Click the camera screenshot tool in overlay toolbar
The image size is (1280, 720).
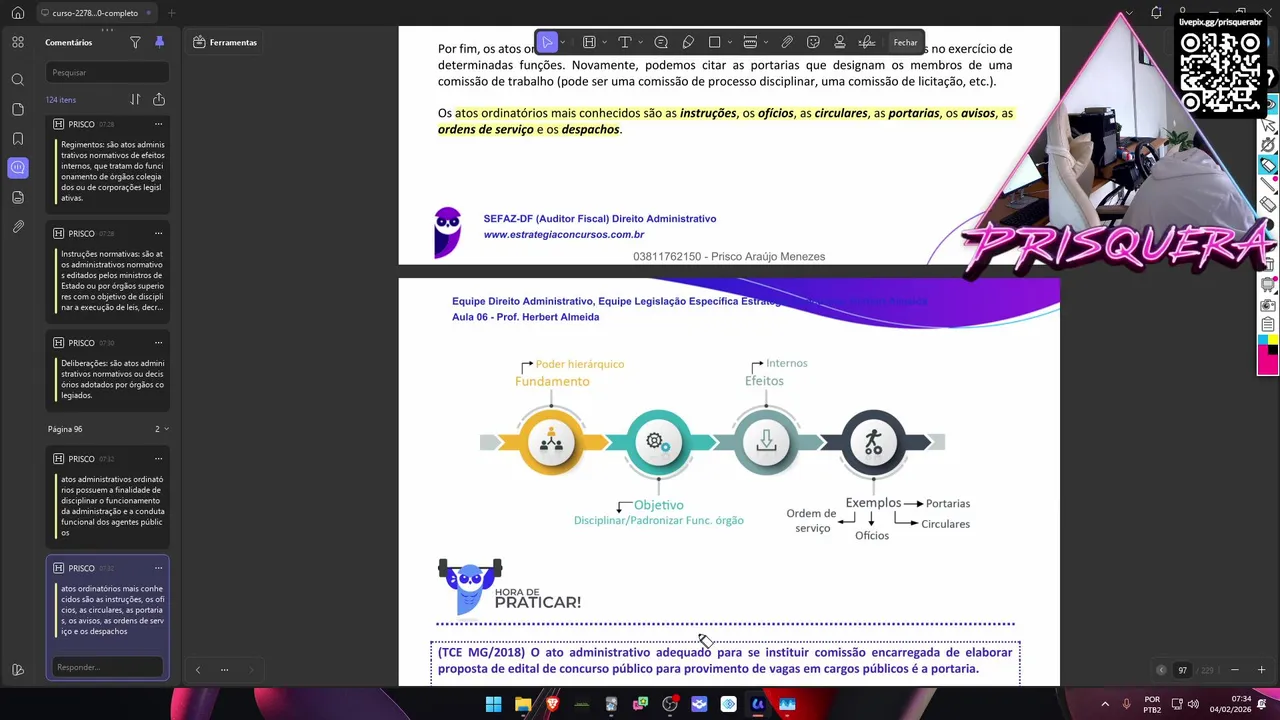point(1268,305)
